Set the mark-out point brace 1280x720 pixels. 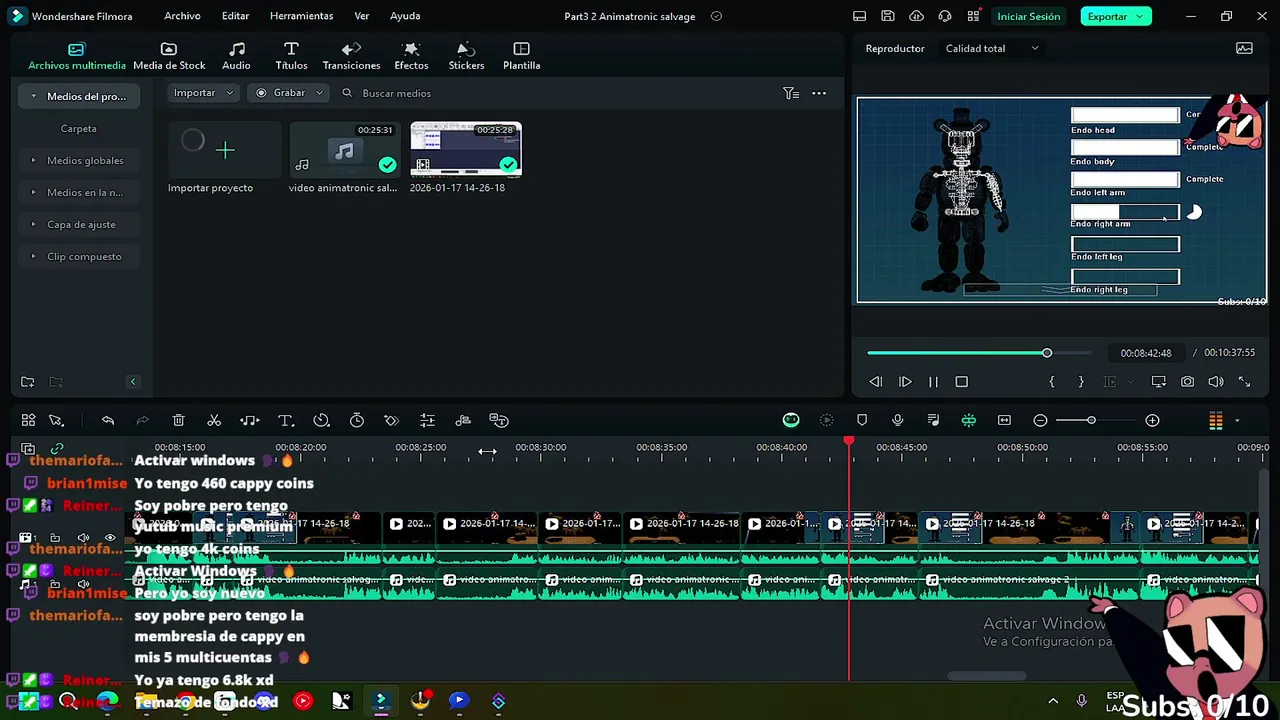click(1081, 382)
